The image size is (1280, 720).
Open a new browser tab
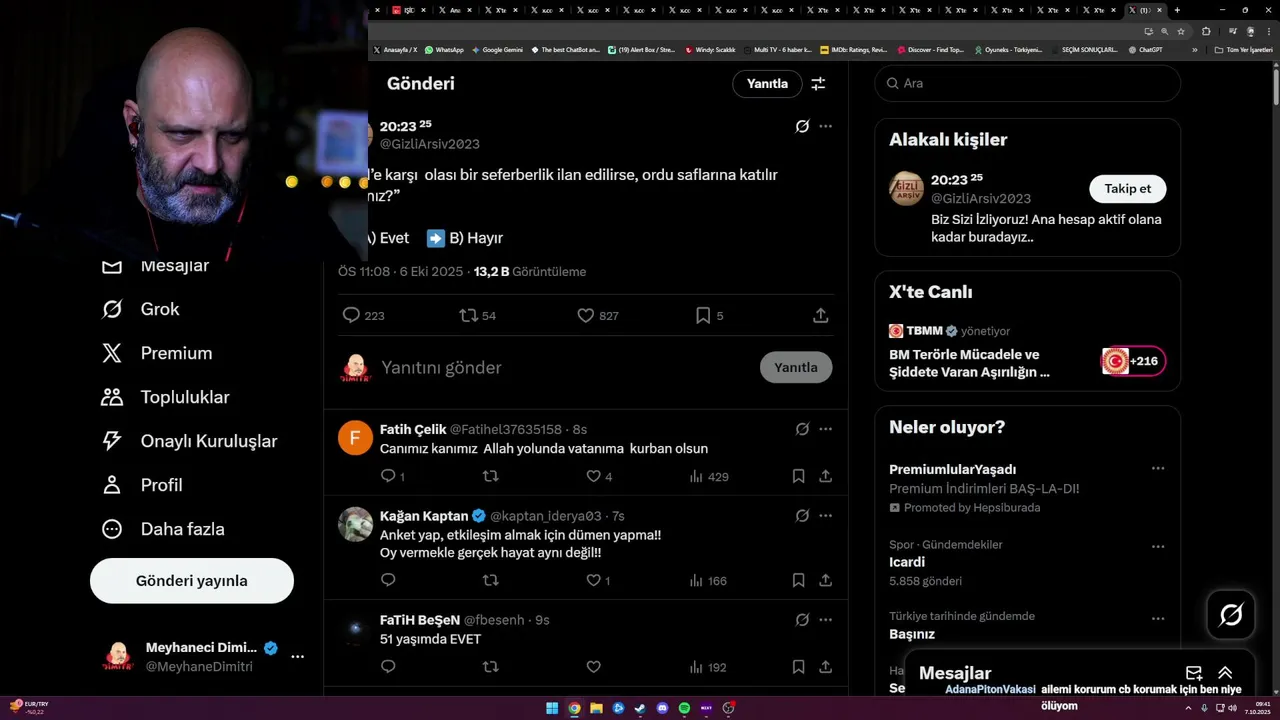(1177, 10)
